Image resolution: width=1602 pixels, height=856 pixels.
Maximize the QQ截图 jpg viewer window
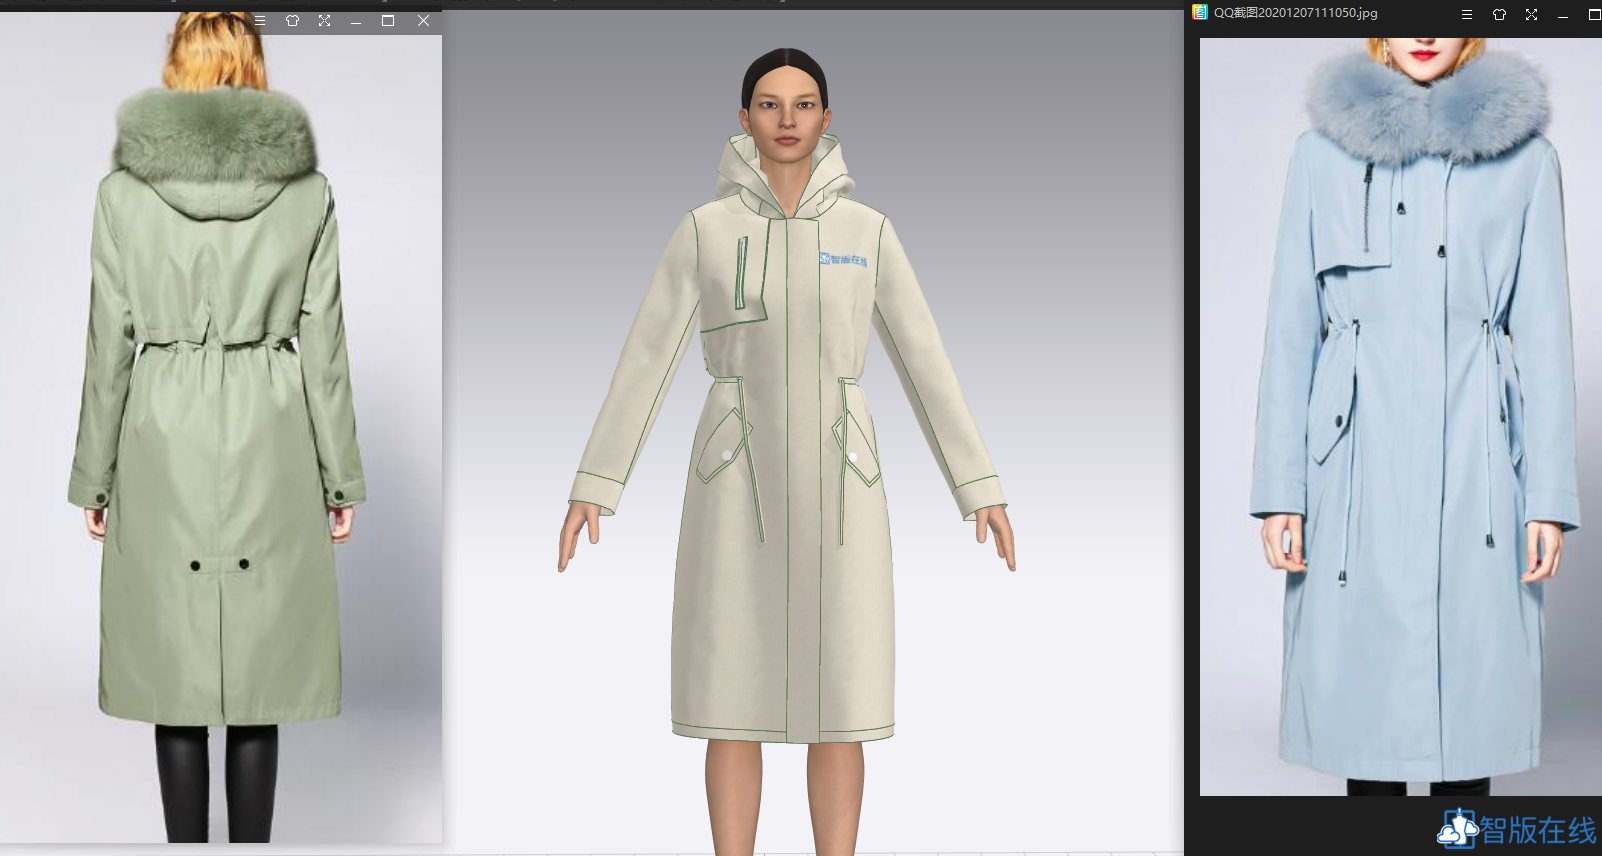(x=1594, y=14)
